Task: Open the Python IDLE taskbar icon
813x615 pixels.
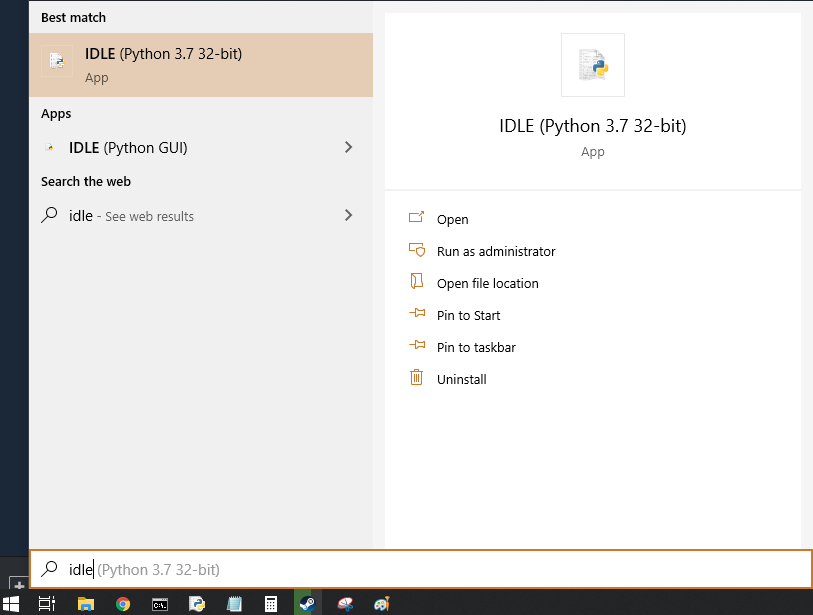Action: 197,604
